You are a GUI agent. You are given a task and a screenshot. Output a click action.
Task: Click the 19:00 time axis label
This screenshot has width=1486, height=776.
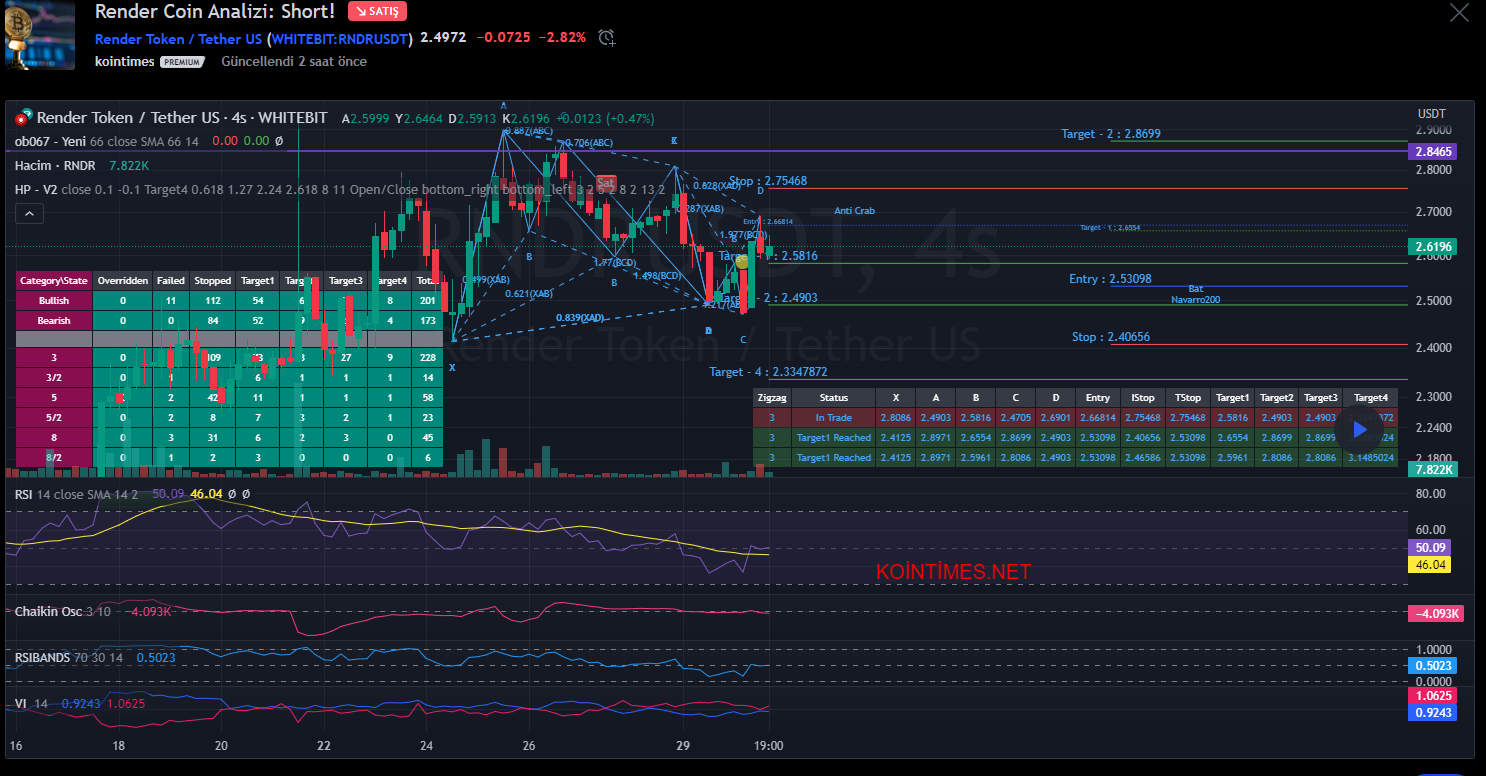coord(768,745)
